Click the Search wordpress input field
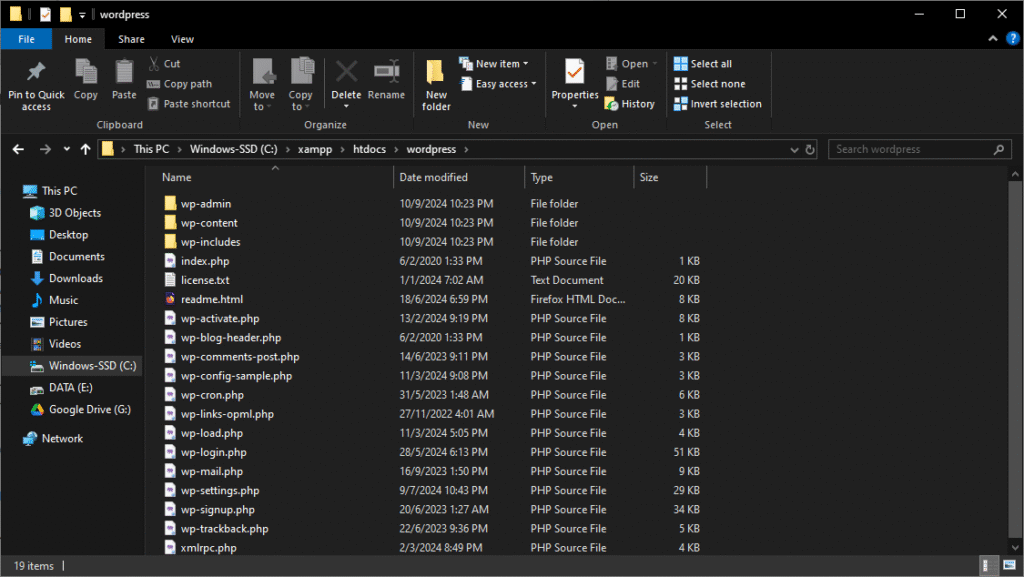This screenshot has height=577, width=1024. [910, 149]
